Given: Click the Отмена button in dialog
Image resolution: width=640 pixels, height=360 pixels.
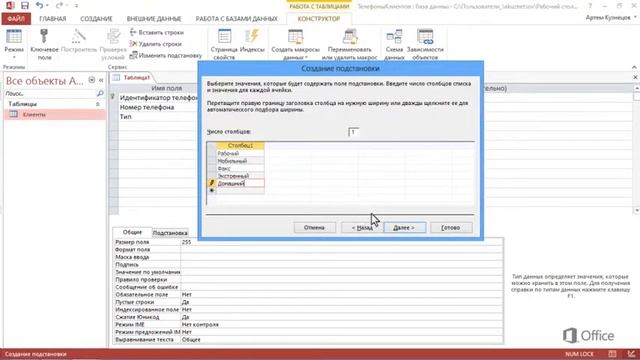Looking at the screenshot, I should point(314,227).
